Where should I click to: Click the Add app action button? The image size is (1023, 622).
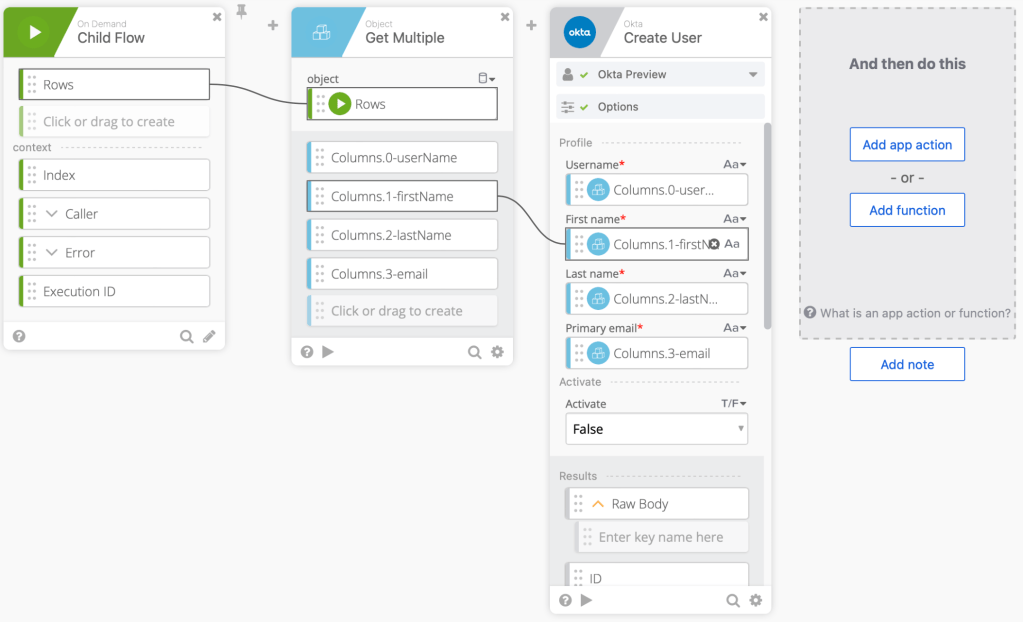point(907,144)
